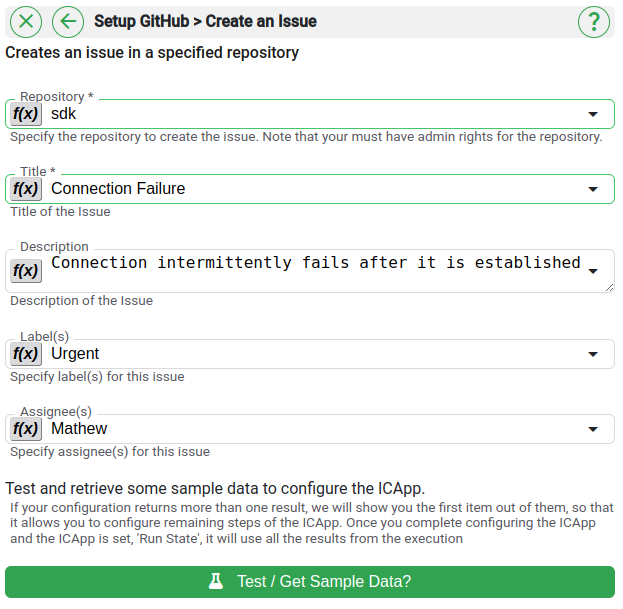
Task: Expand the Label(s) dropdown arrow
Action: coord(593,354)
